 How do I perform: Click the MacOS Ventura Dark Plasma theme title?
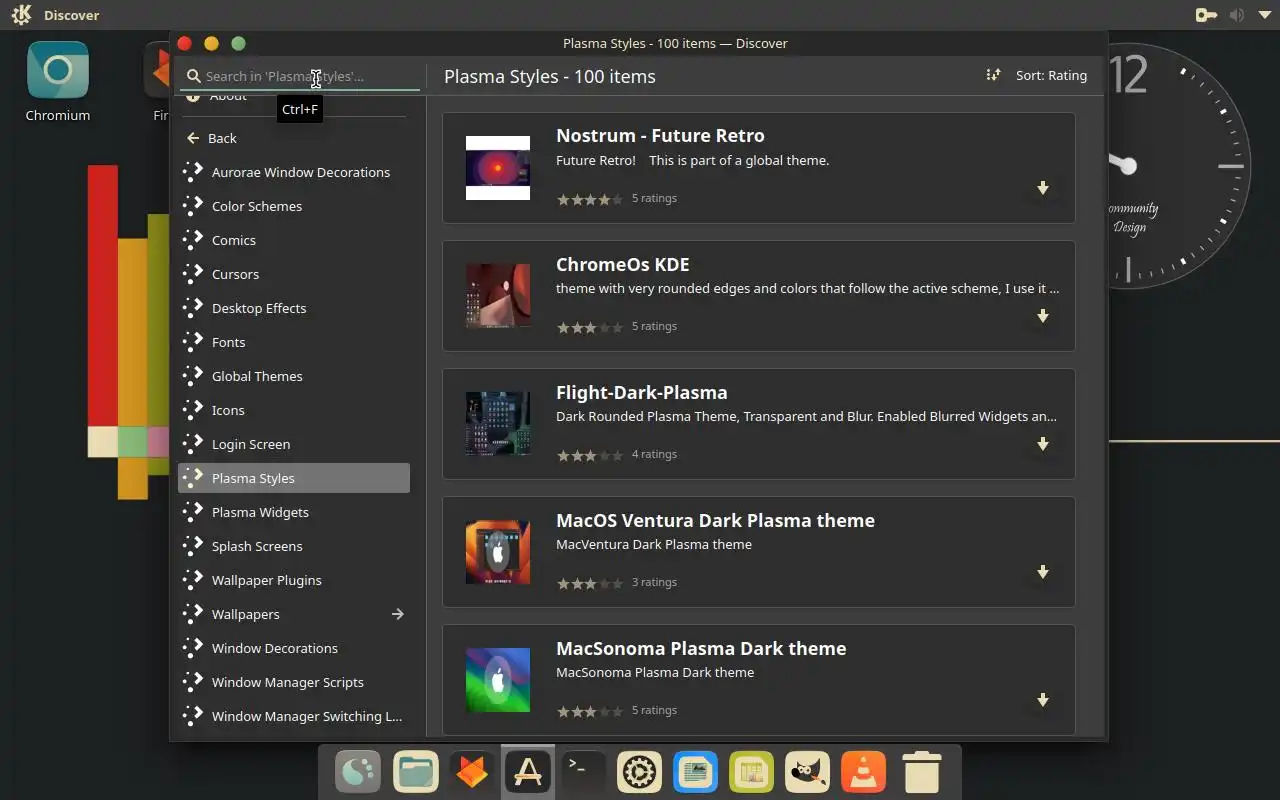click(715, 520)
